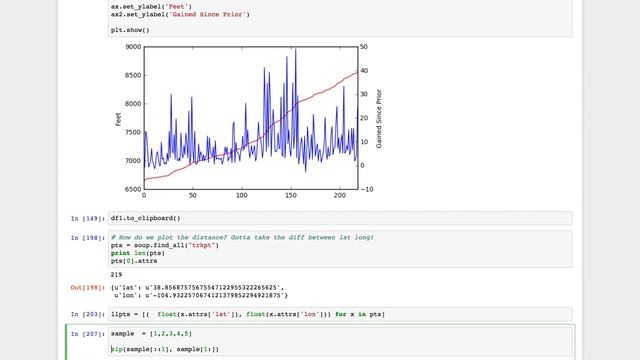Click the -10 right axis tick label

[x=367, y=189]
